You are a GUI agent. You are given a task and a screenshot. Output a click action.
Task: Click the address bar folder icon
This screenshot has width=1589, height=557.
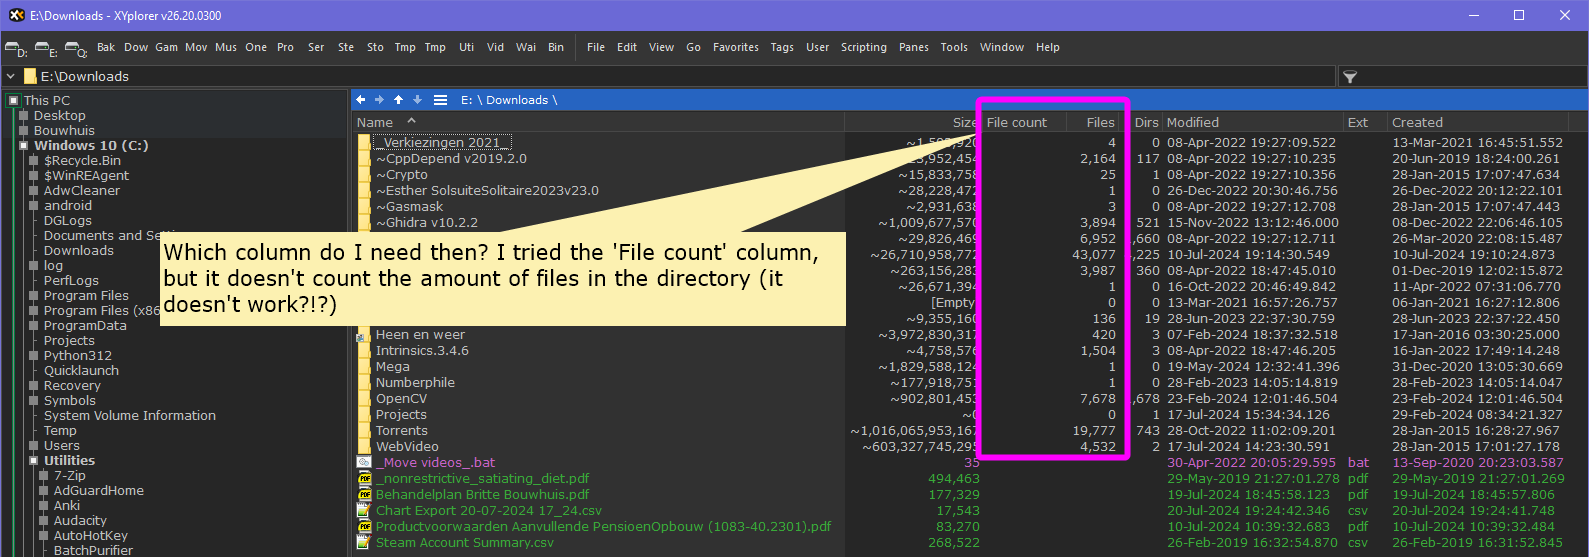pos(31,76)
